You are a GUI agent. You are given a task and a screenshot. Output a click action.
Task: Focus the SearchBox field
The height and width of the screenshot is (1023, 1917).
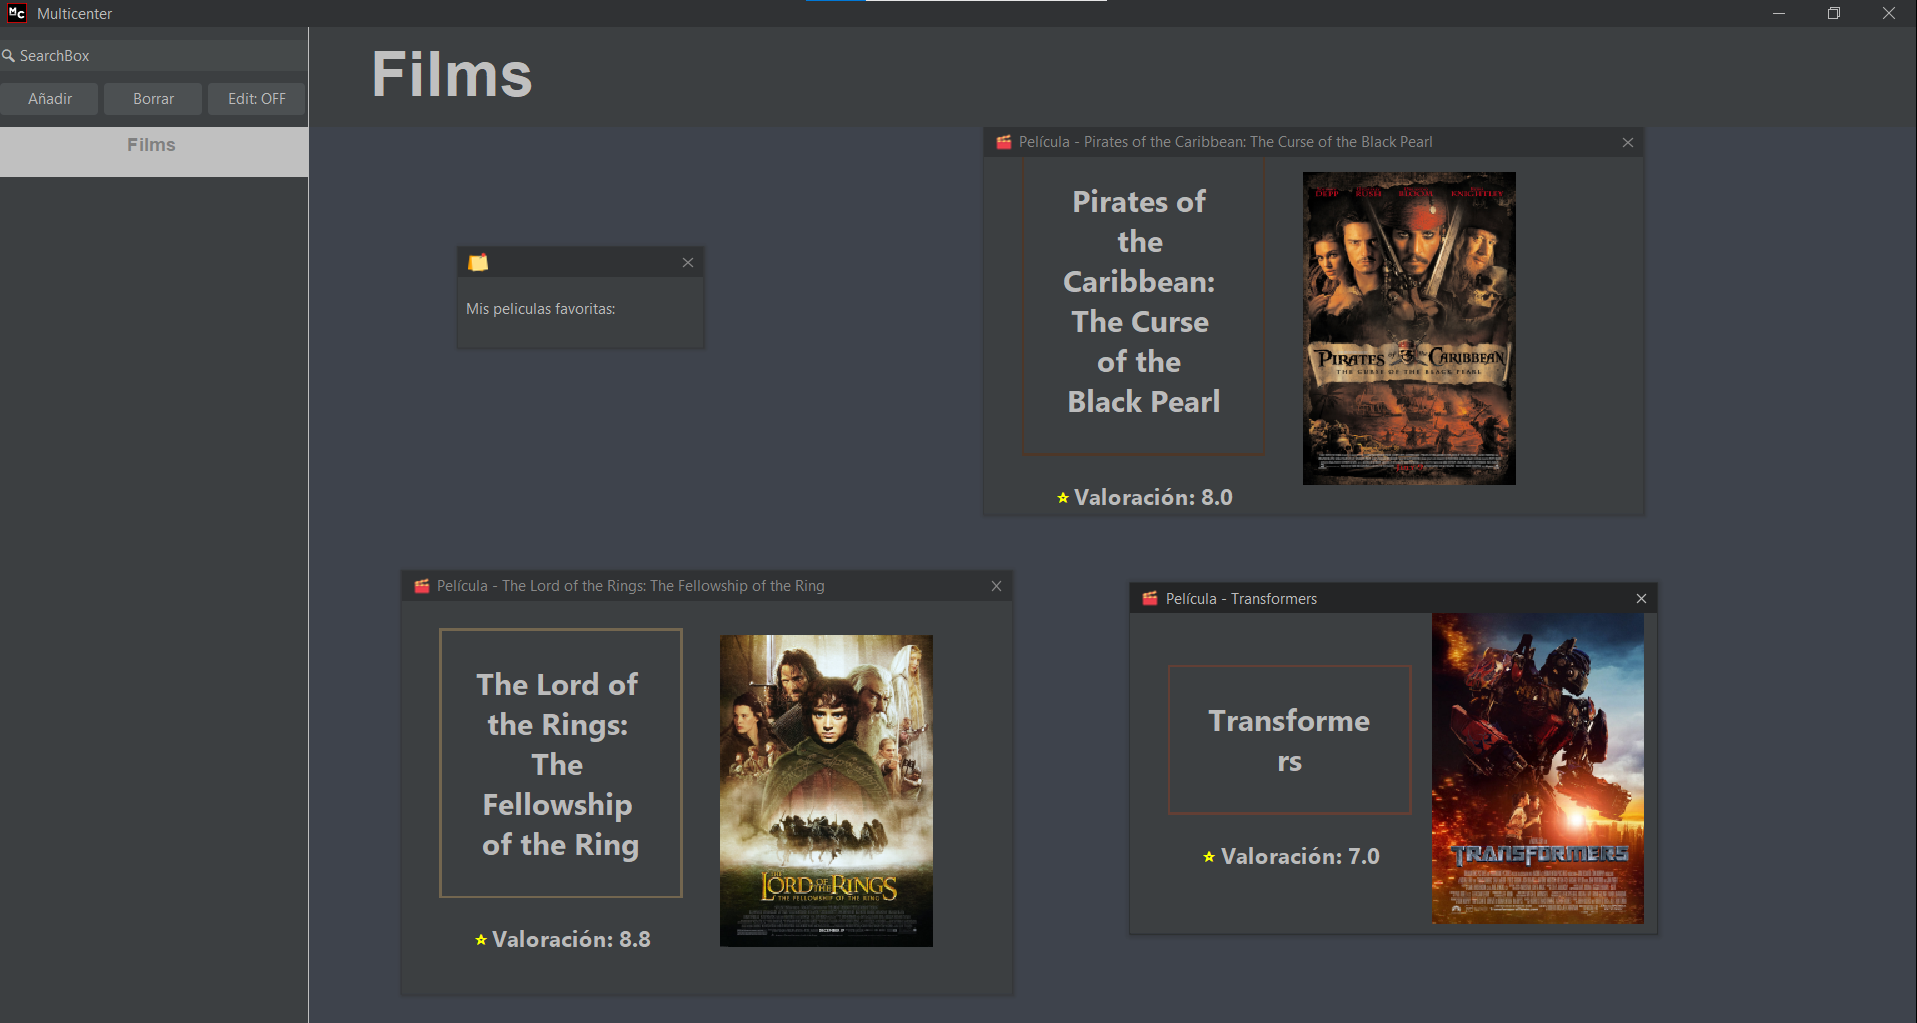pyautogui.click(x=160, y=56)
